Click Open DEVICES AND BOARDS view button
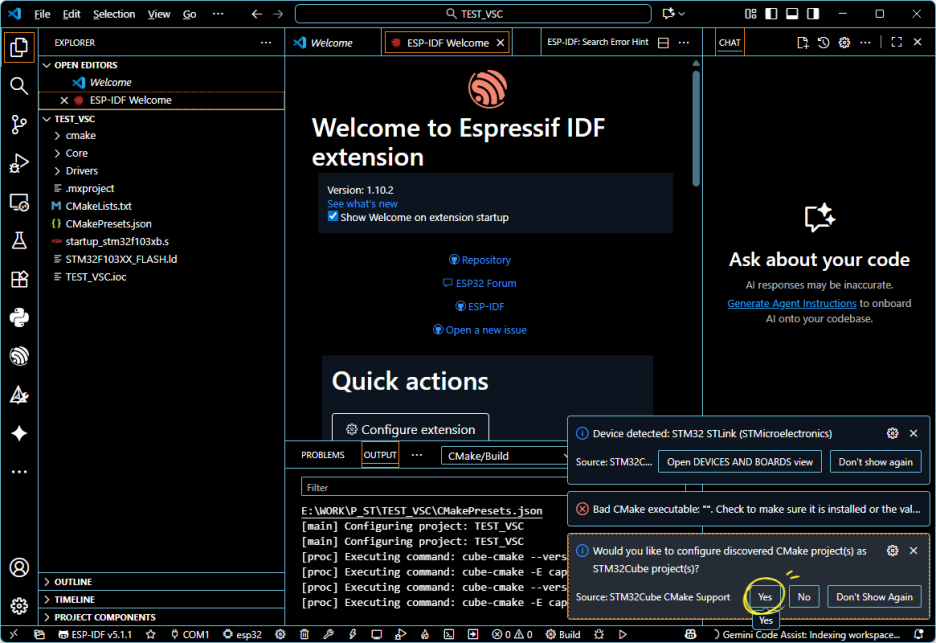 740,462
